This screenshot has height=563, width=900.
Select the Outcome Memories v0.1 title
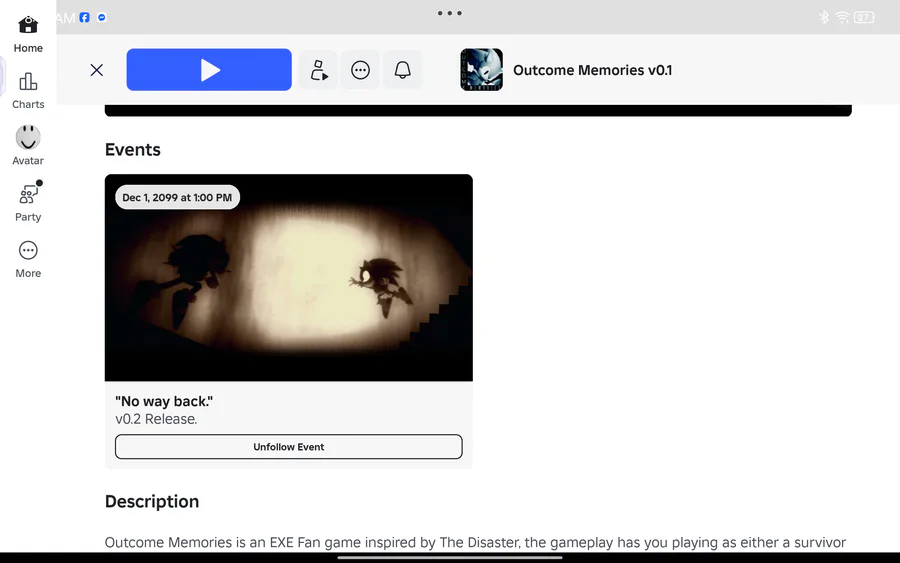pos(592,70)
